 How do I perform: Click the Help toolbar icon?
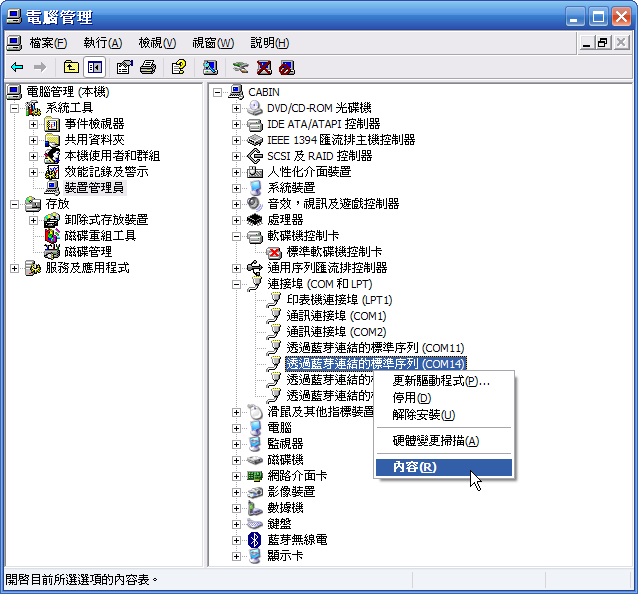(x=179, y=67)
